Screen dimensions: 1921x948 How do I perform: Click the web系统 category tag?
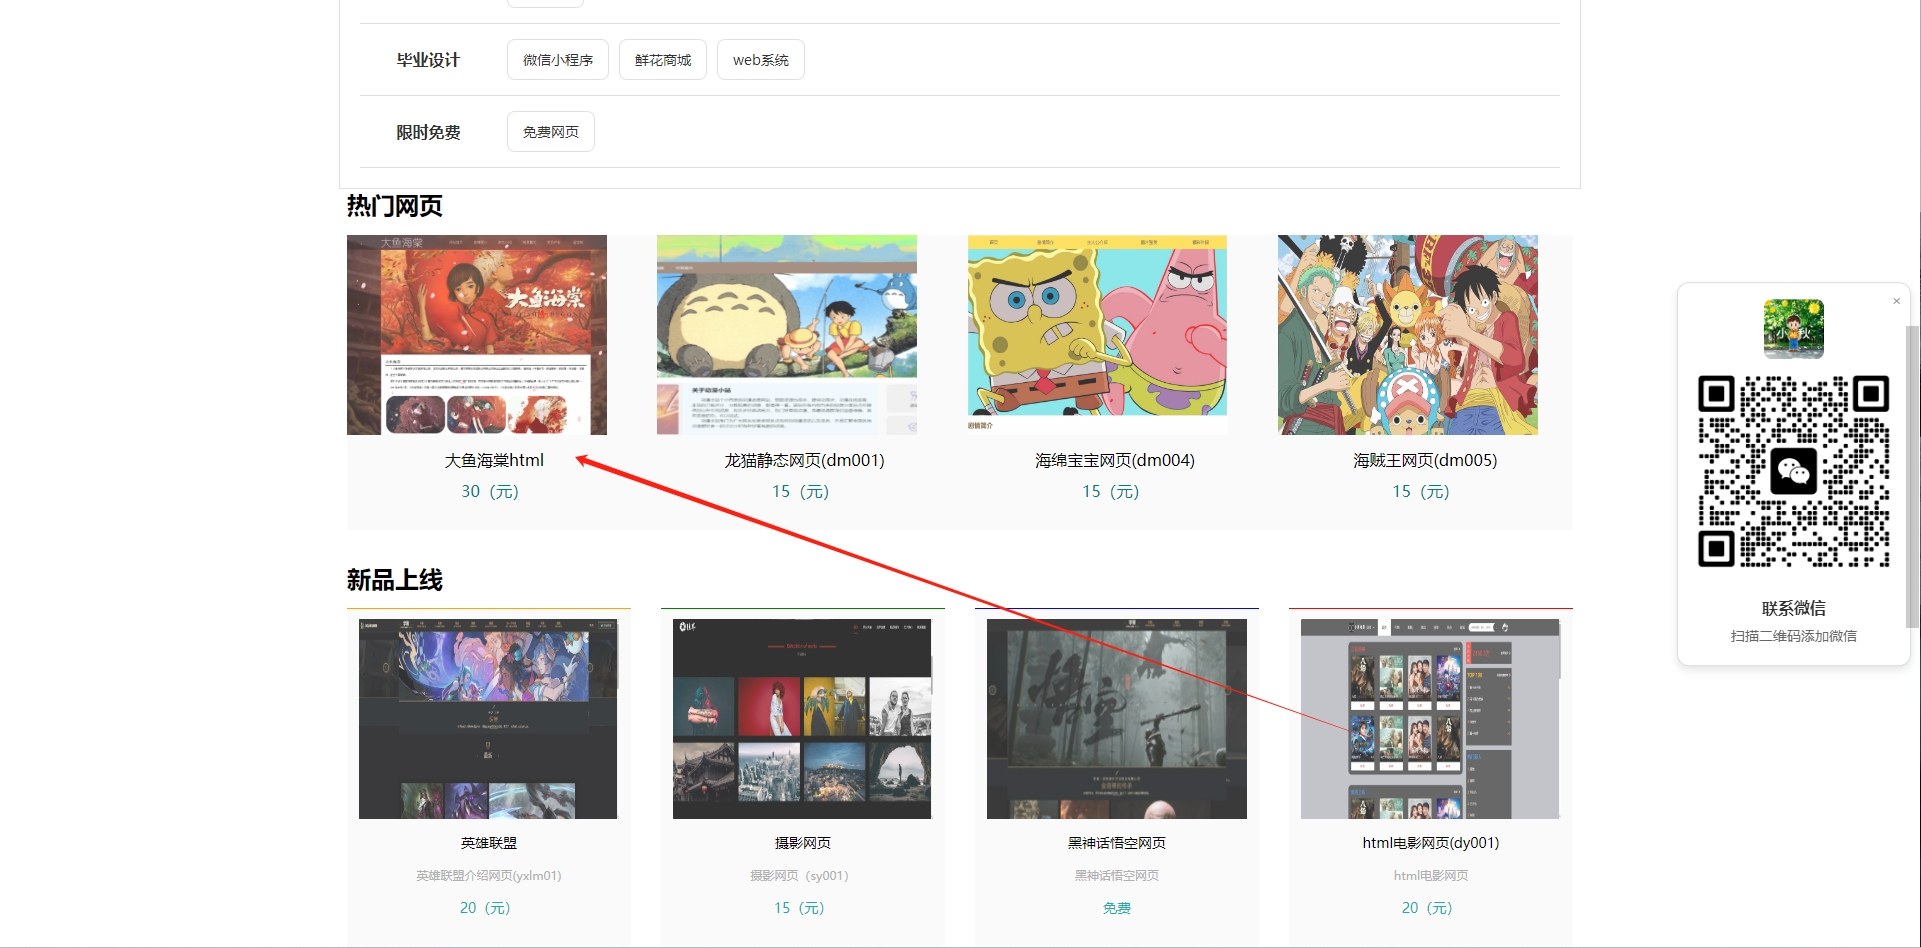[x=761, y=60]
